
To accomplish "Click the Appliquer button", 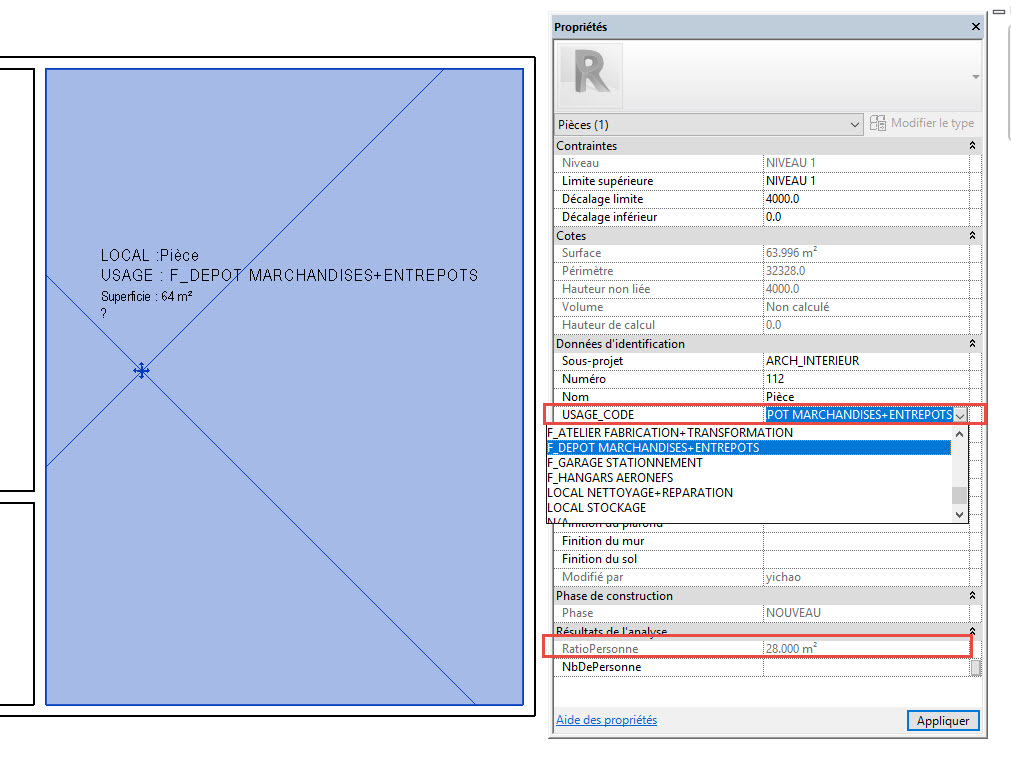I will (x=943, y=720).
